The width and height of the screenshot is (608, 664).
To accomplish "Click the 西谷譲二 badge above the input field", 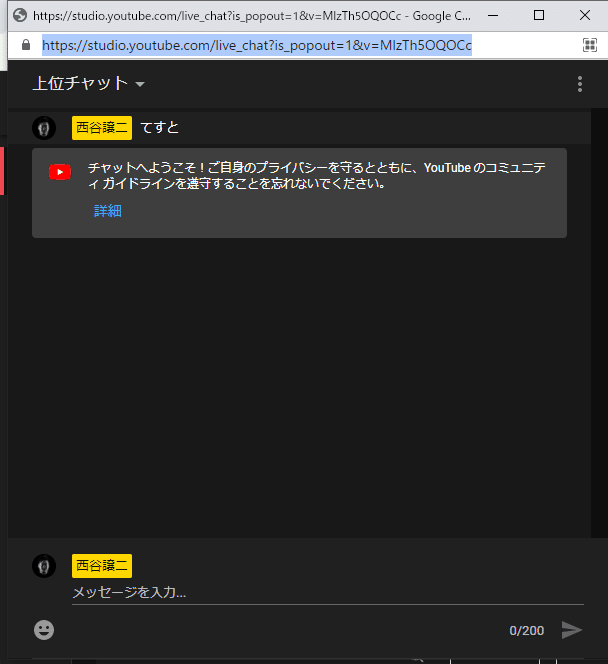I will [102, 566].
